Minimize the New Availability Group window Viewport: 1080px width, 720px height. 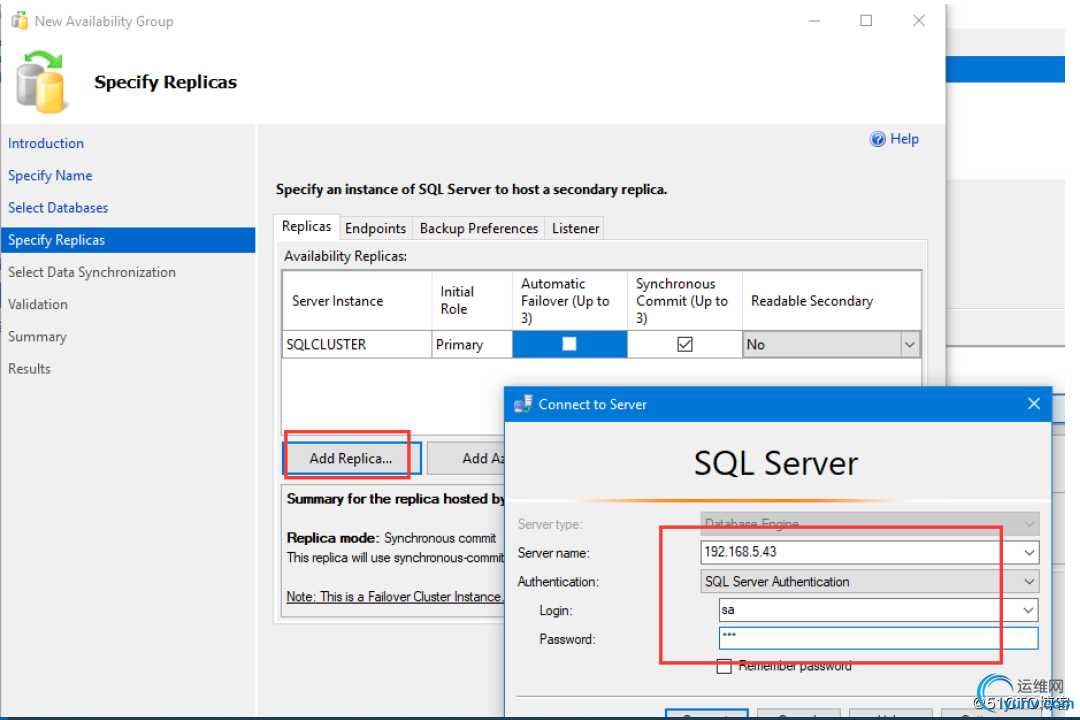[x=814, y=21]
